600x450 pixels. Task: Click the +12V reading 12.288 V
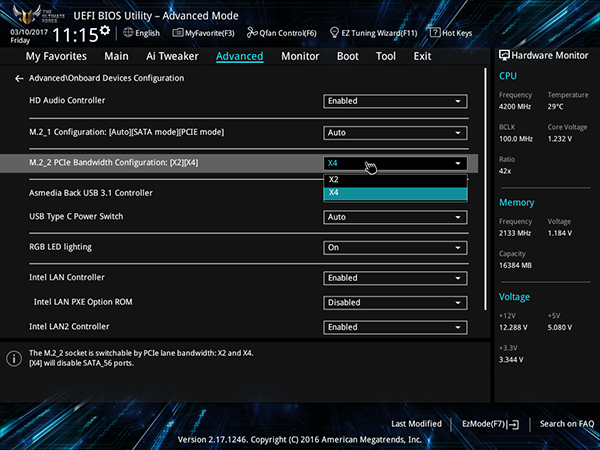(x=513, y=328)
